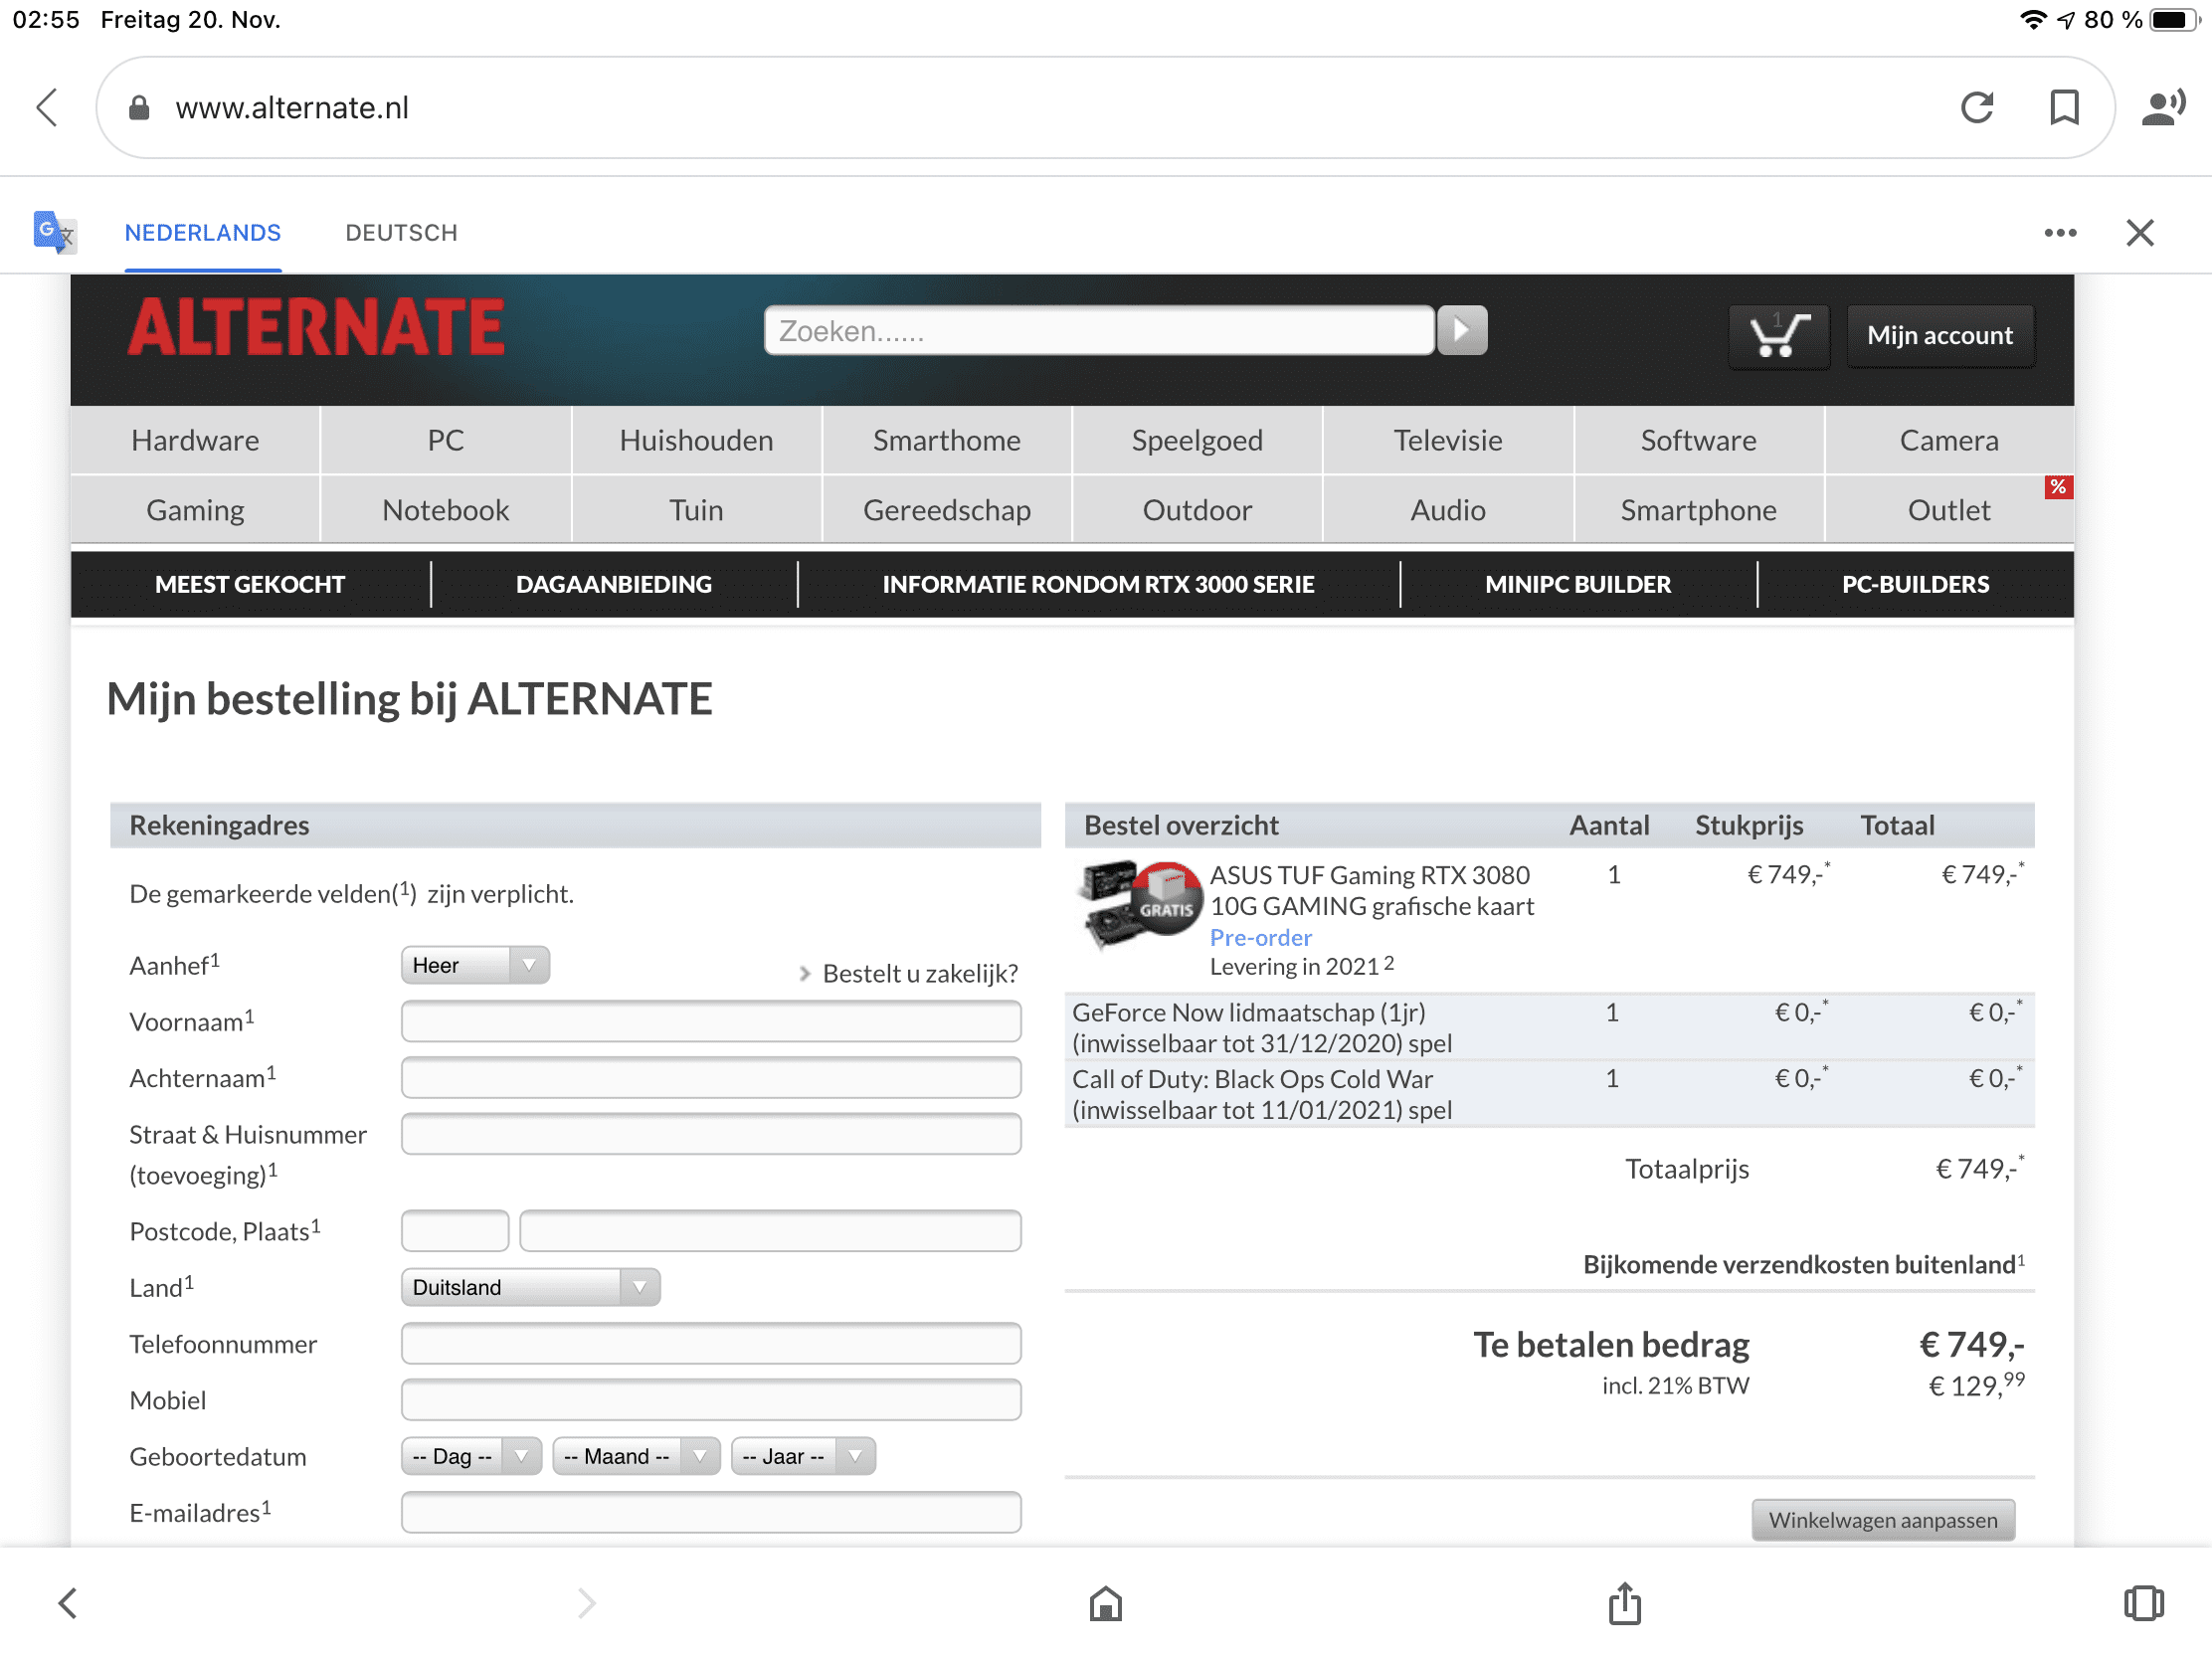The image size is (2212, 1659).
Task: Focus the Straat & Huisnummer field
Action: (711, 1134)
